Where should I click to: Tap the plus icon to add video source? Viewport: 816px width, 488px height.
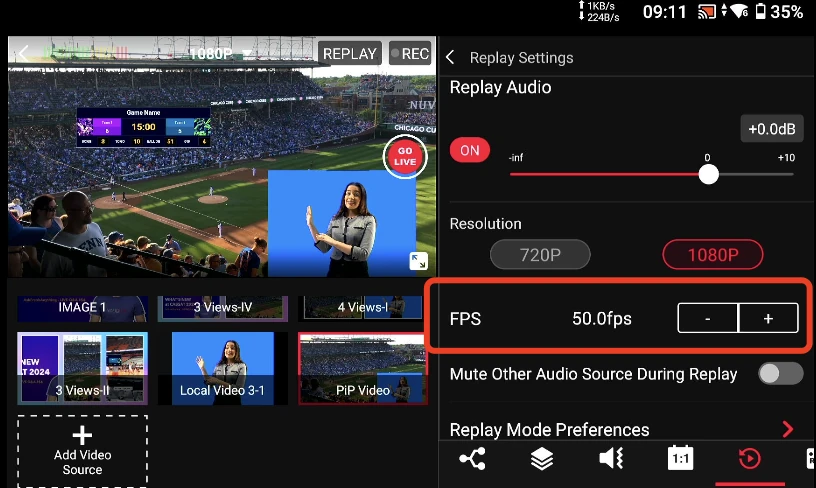pyautogui.click(x=82, y=436)
